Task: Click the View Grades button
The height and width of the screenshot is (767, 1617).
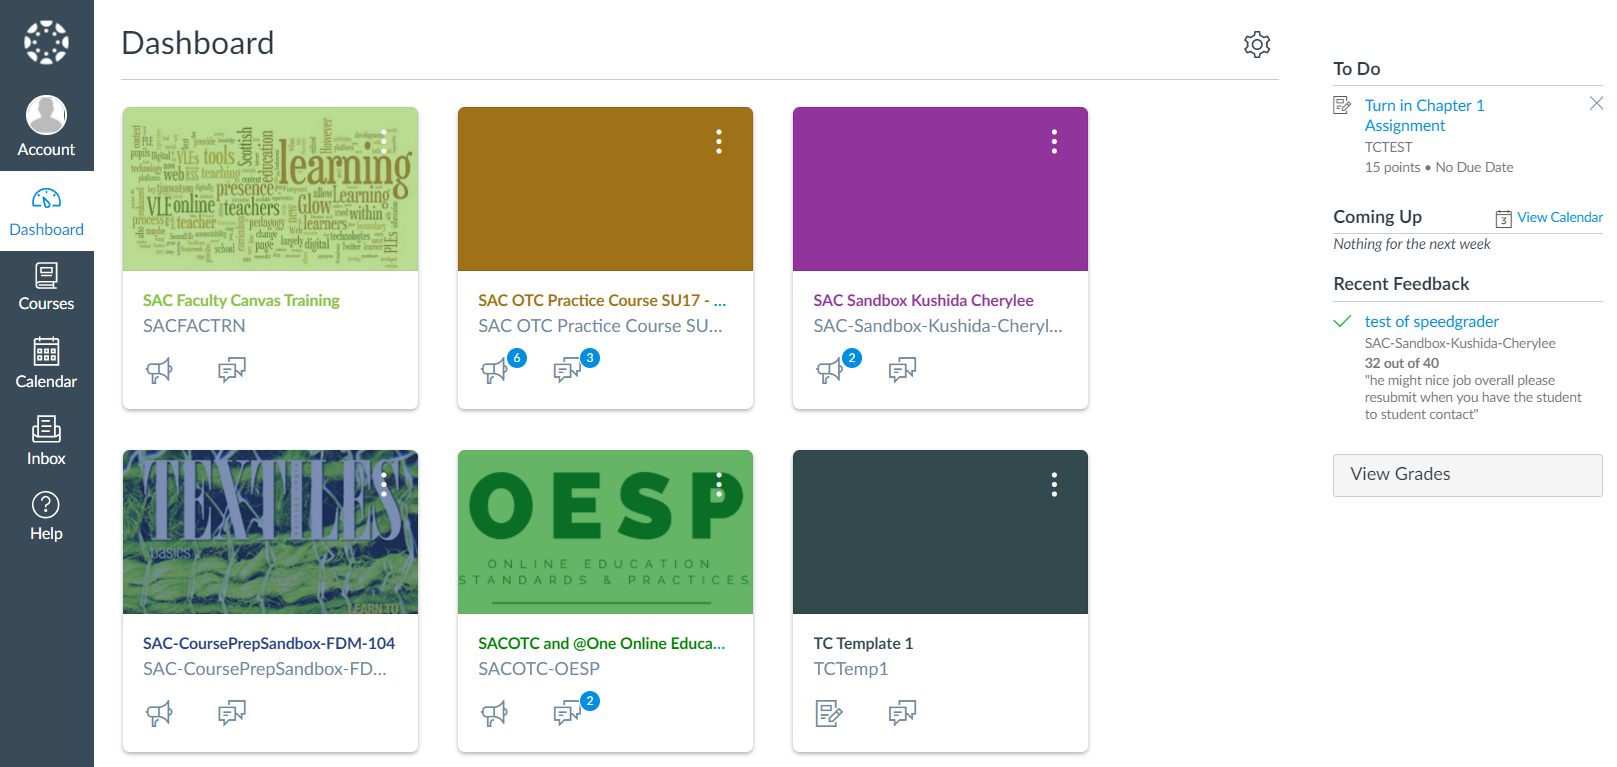Action: click(1467, 475)
